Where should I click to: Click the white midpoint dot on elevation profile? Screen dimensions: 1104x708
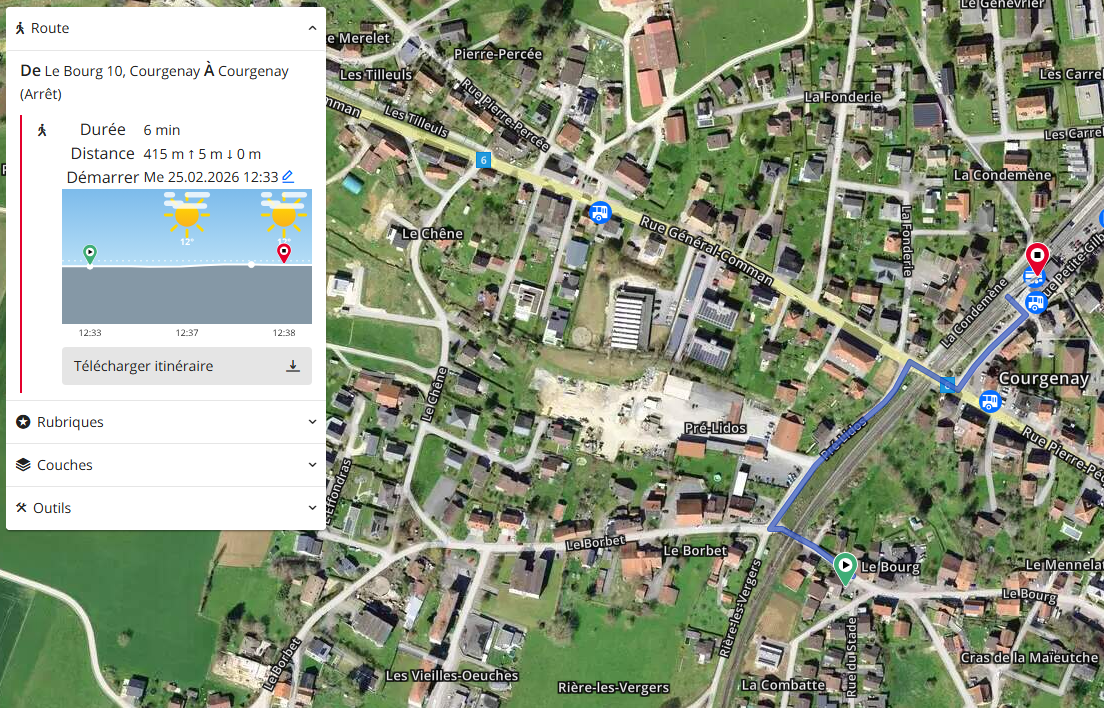pyautogui.click(x=251, y=265)
